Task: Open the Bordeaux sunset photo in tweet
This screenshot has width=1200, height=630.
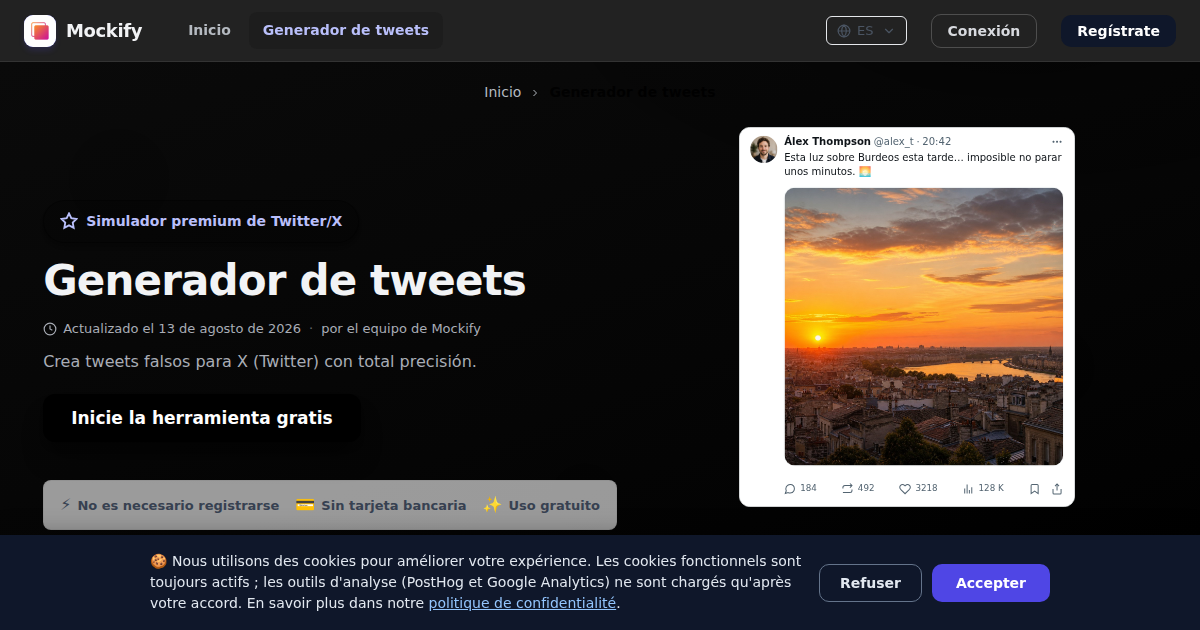Action: [924, 326]
